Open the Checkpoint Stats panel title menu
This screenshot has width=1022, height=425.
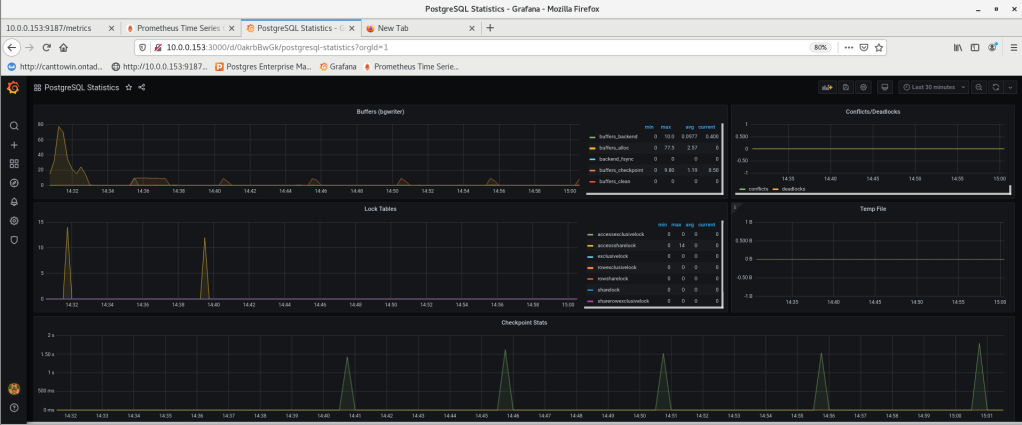coord(524,323)
